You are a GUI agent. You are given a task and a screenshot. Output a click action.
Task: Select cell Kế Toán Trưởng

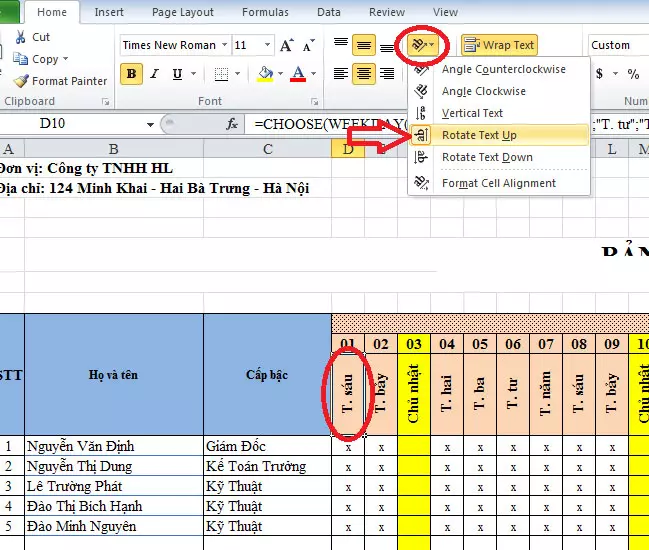(x=267, y=466)
